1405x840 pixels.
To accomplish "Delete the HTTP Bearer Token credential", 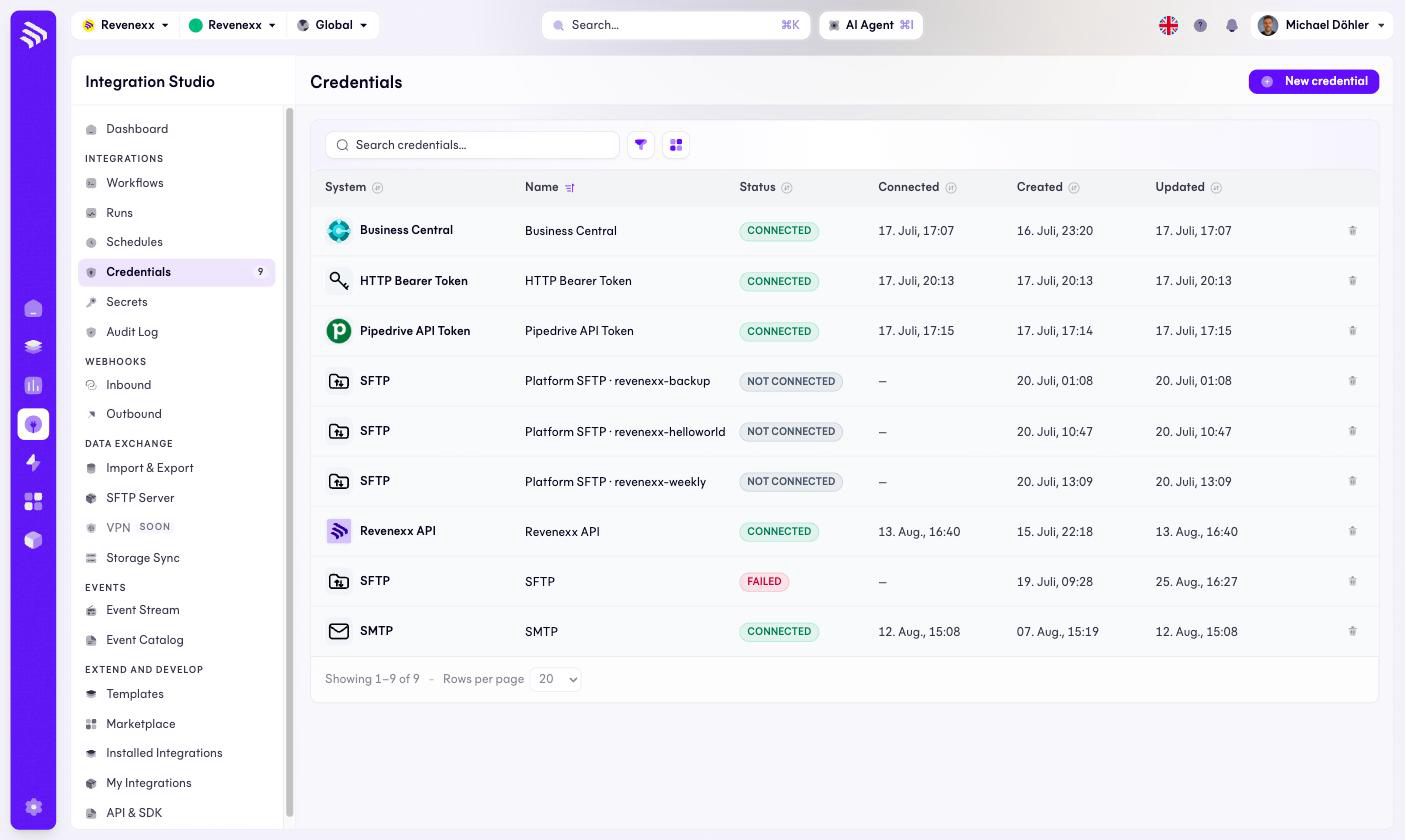I will point(1352,281).
